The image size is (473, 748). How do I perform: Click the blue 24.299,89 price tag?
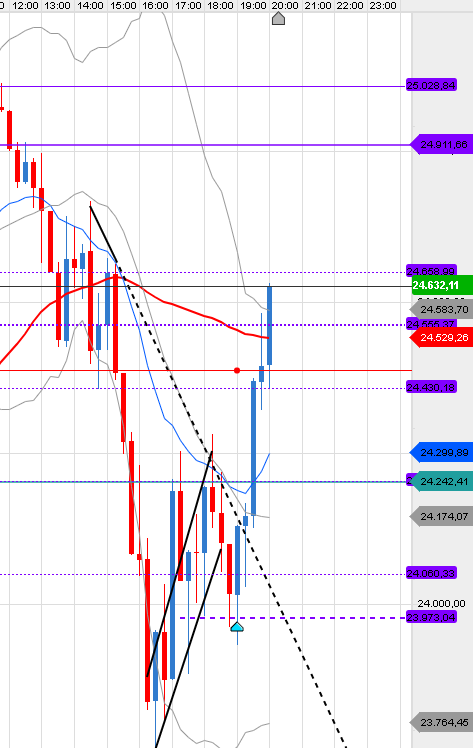pos(442,452)
